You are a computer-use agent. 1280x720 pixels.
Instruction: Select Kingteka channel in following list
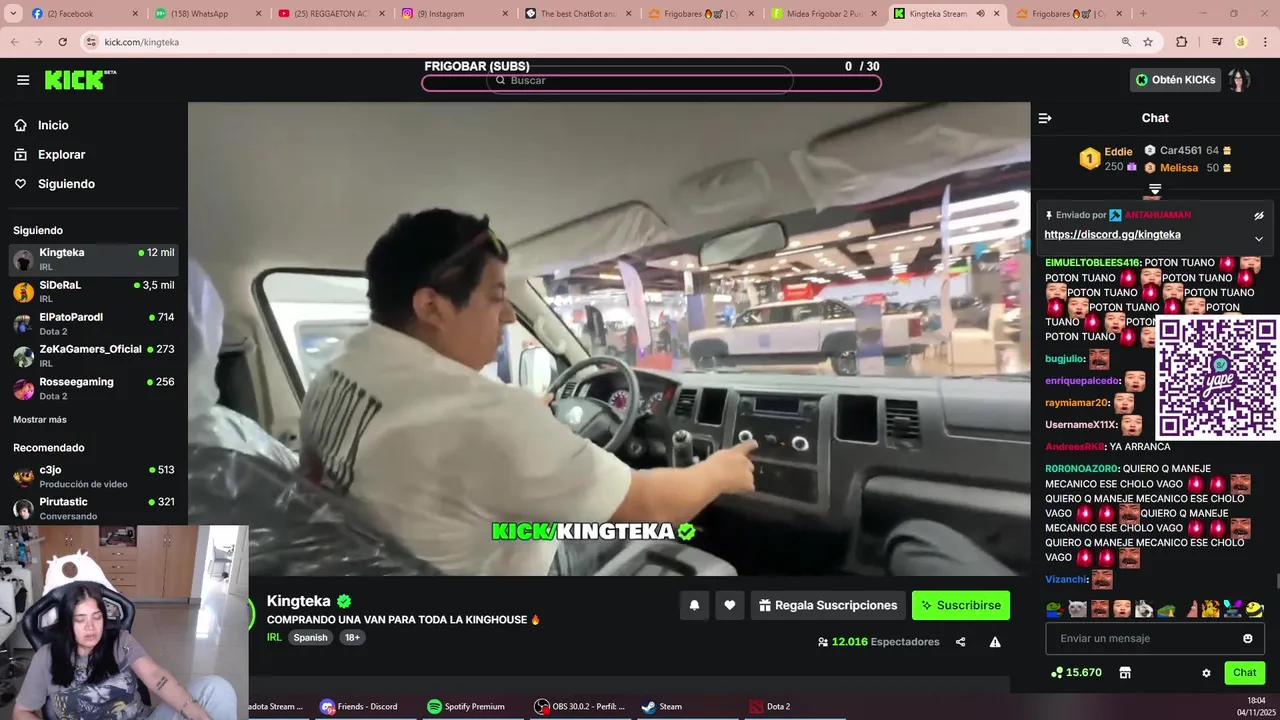coord(94,260)
